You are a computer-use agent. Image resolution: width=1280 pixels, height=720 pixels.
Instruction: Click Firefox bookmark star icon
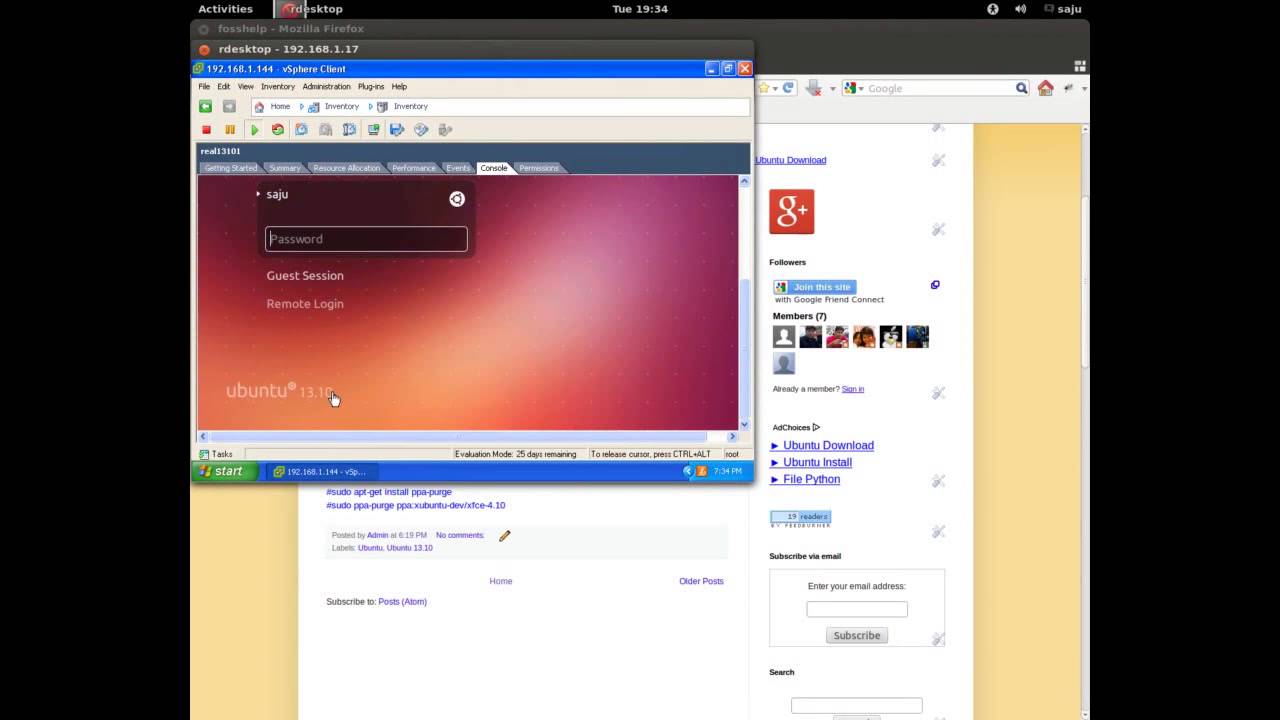point(764,88)
